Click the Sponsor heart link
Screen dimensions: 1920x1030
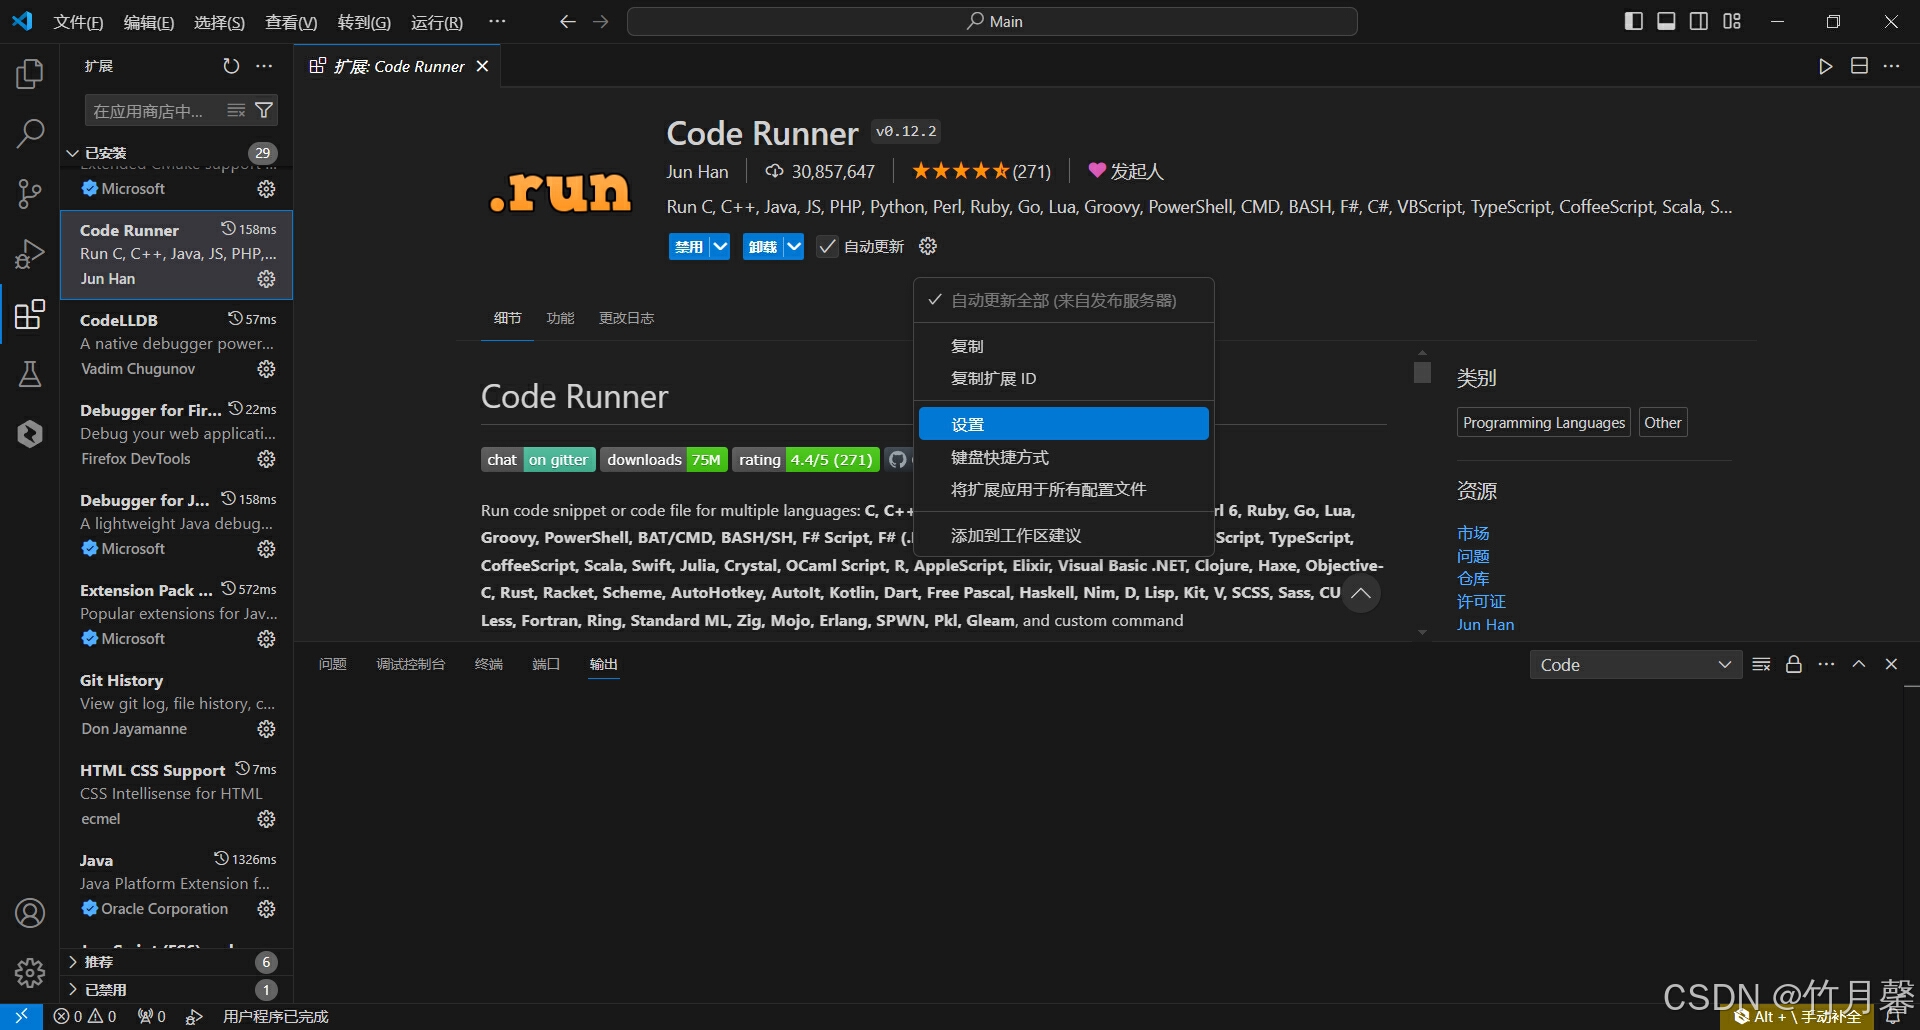(x=1126, y=171)
